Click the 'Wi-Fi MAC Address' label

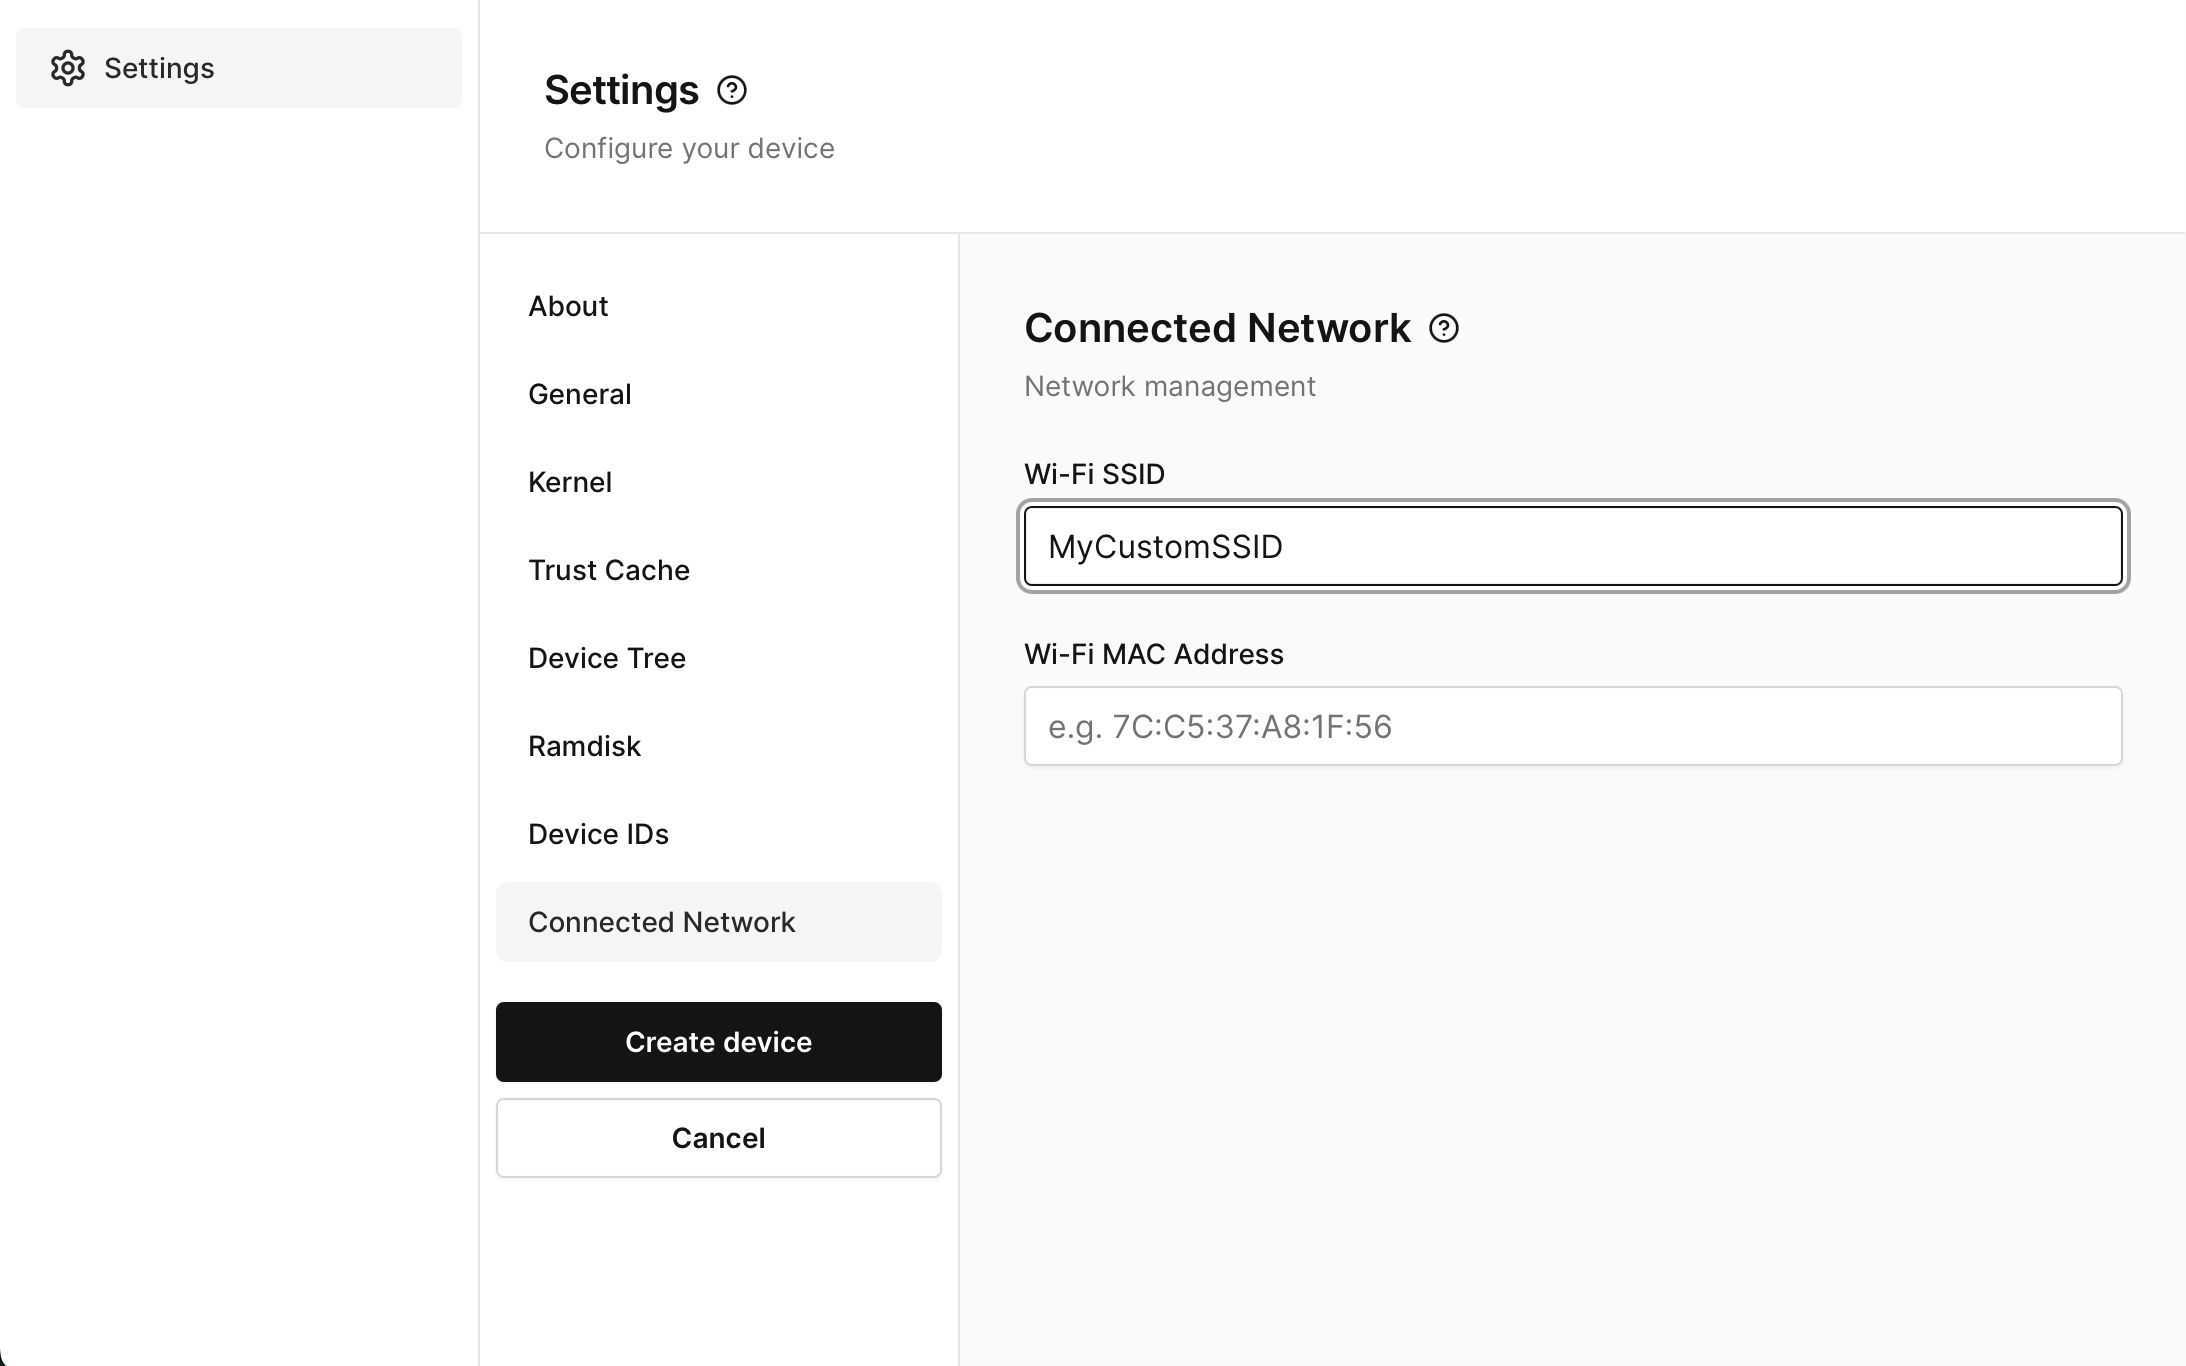1154,654
